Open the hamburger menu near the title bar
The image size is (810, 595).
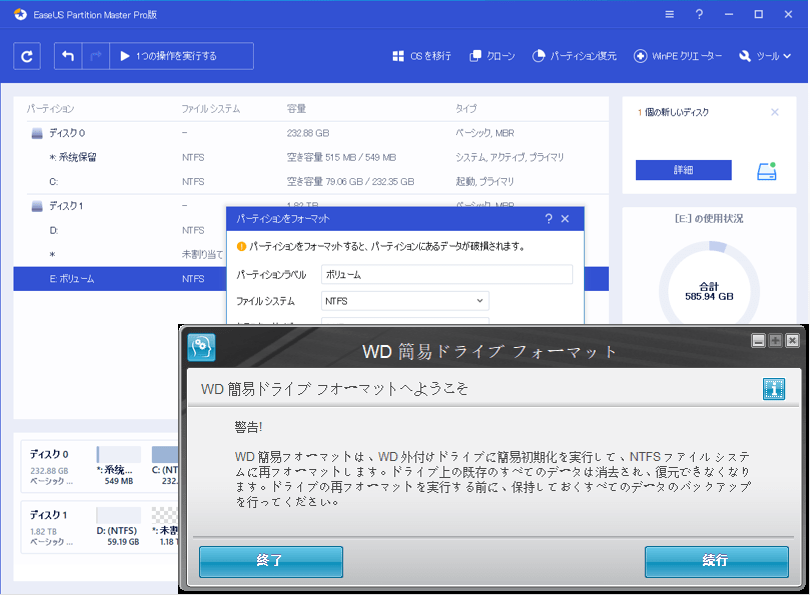pyautogui.click(x=668, y=15)
